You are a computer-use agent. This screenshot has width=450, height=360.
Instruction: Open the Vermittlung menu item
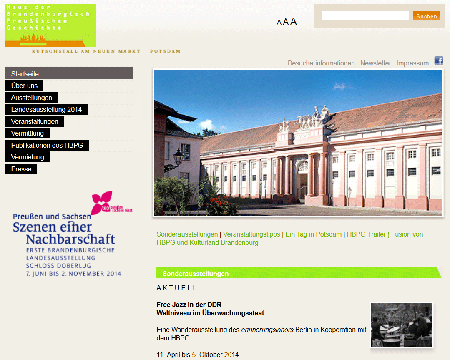coord(27,133)
